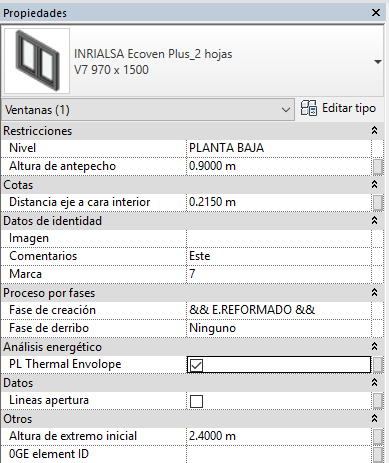Click small button next to Lineas apertura
Viewport: 389px width, 463px height.
[378, 401]
